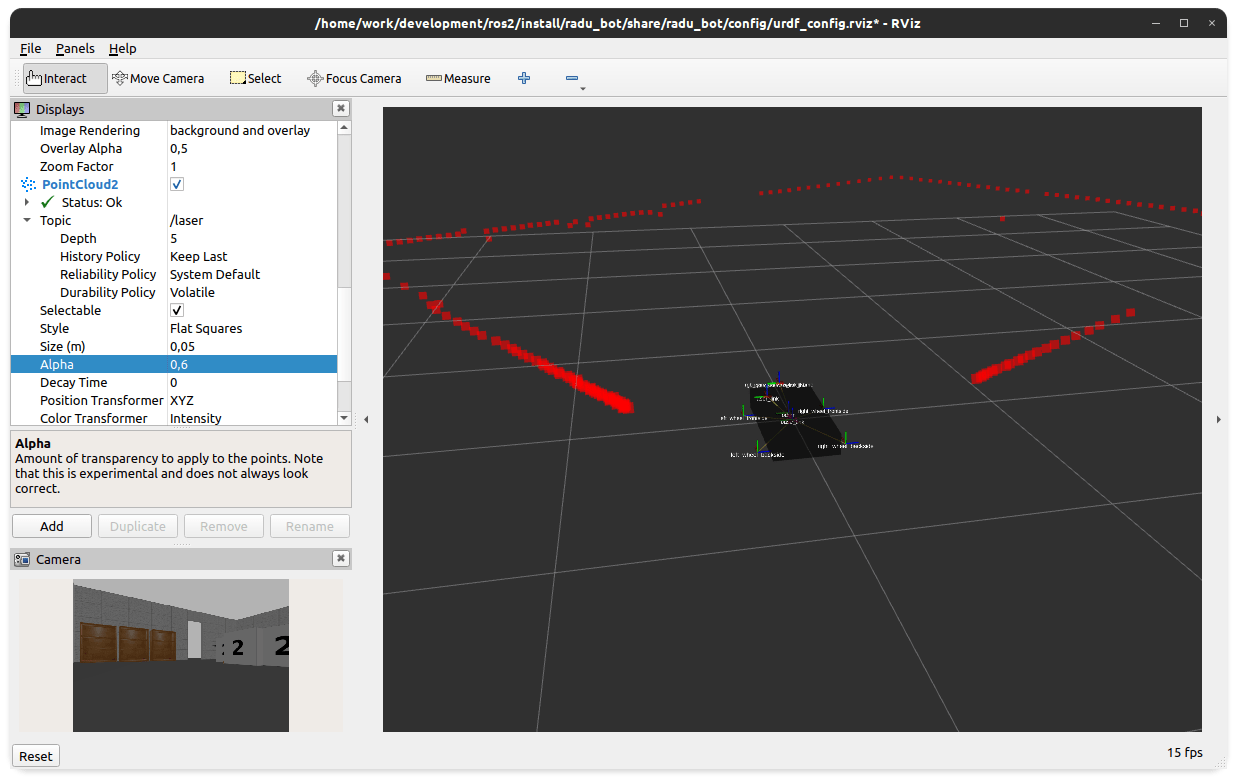The image size is (1237, 780).
Task: Select the Interact tool
Action: (57, 78)
